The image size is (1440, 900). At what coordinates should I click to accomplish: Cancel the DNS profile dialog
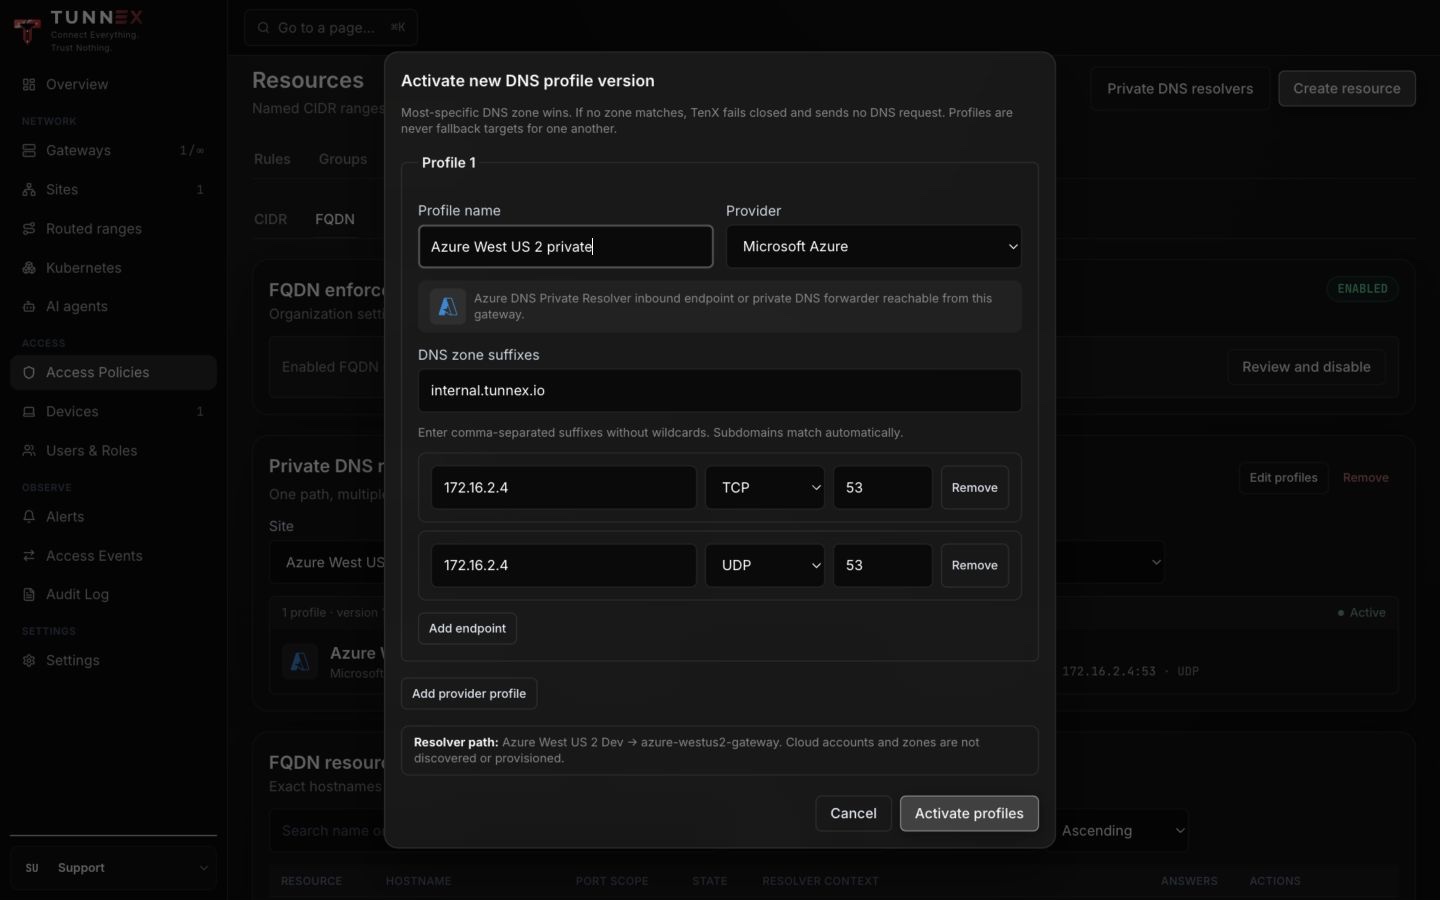tap(853, 814)
